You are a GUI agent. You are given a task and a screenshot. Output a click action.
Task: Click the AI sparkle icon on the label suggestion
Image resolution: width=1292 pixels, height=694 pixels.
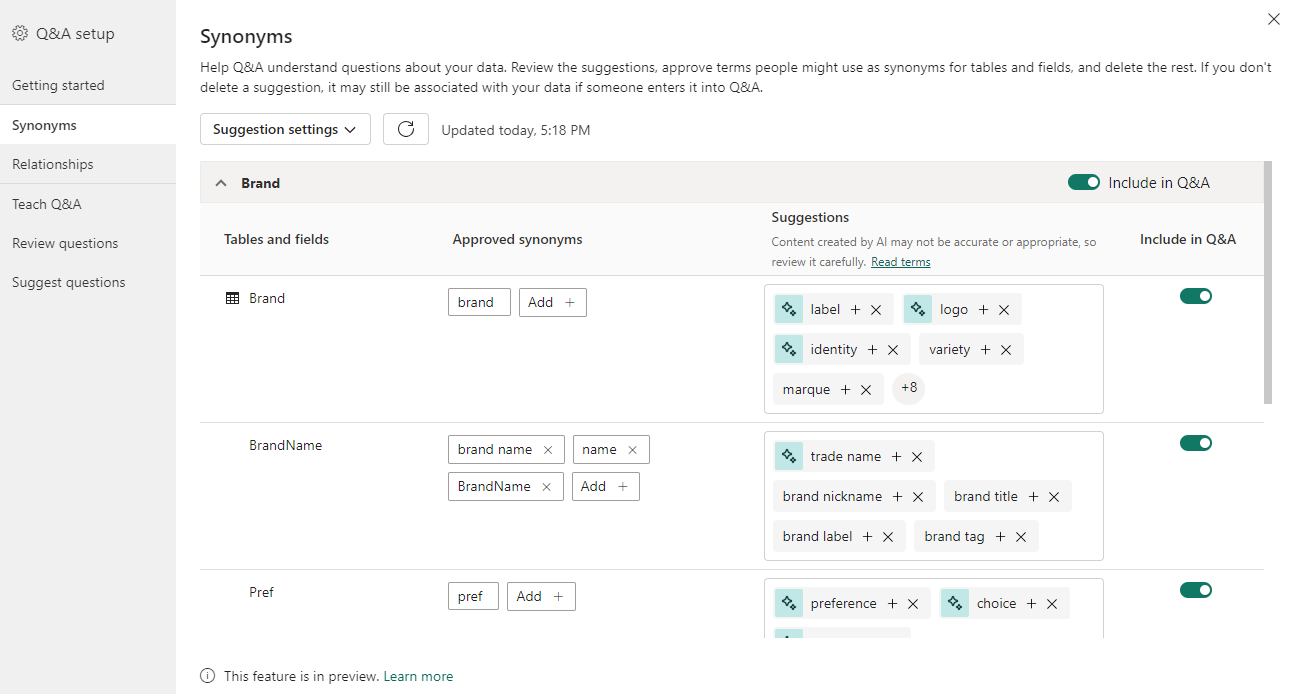click(x=788, y=309)
